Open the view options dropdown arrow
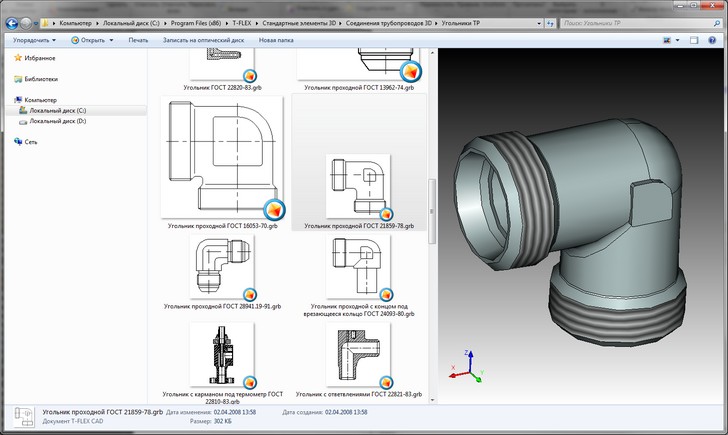Image resolution: width=728 pixels, height=435 pixels. coord(677,40)
